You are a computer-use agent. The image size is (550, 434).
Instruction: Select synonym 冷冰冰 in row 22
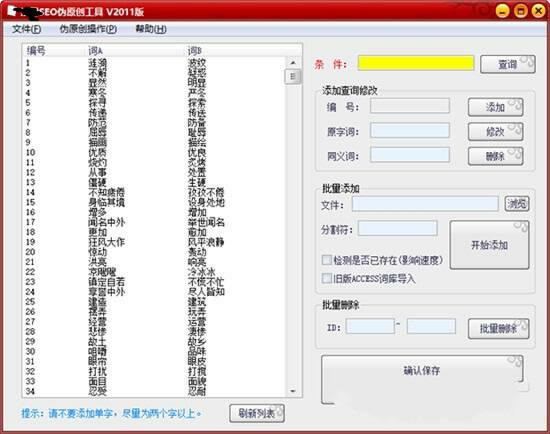(x=201, y=272)
